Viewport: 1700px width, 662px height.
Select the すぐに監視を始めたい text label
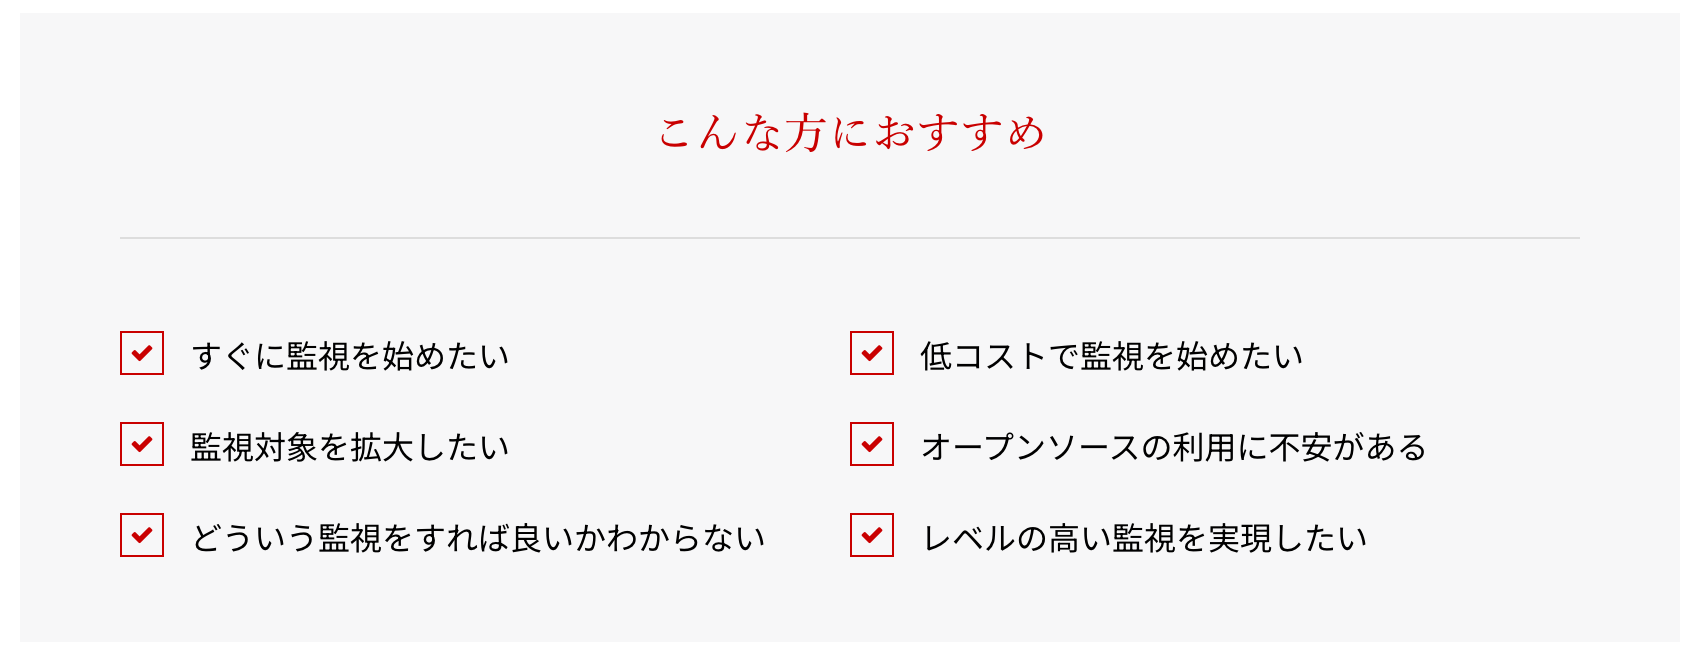tap(350, 356)
